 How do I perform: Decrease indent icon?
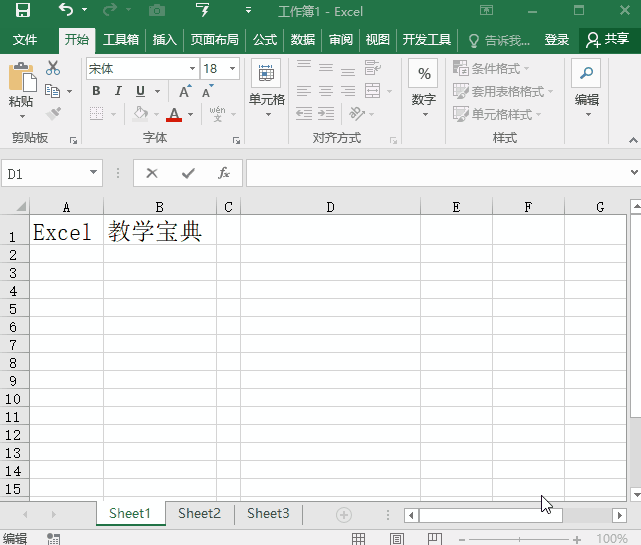[304, 113]
